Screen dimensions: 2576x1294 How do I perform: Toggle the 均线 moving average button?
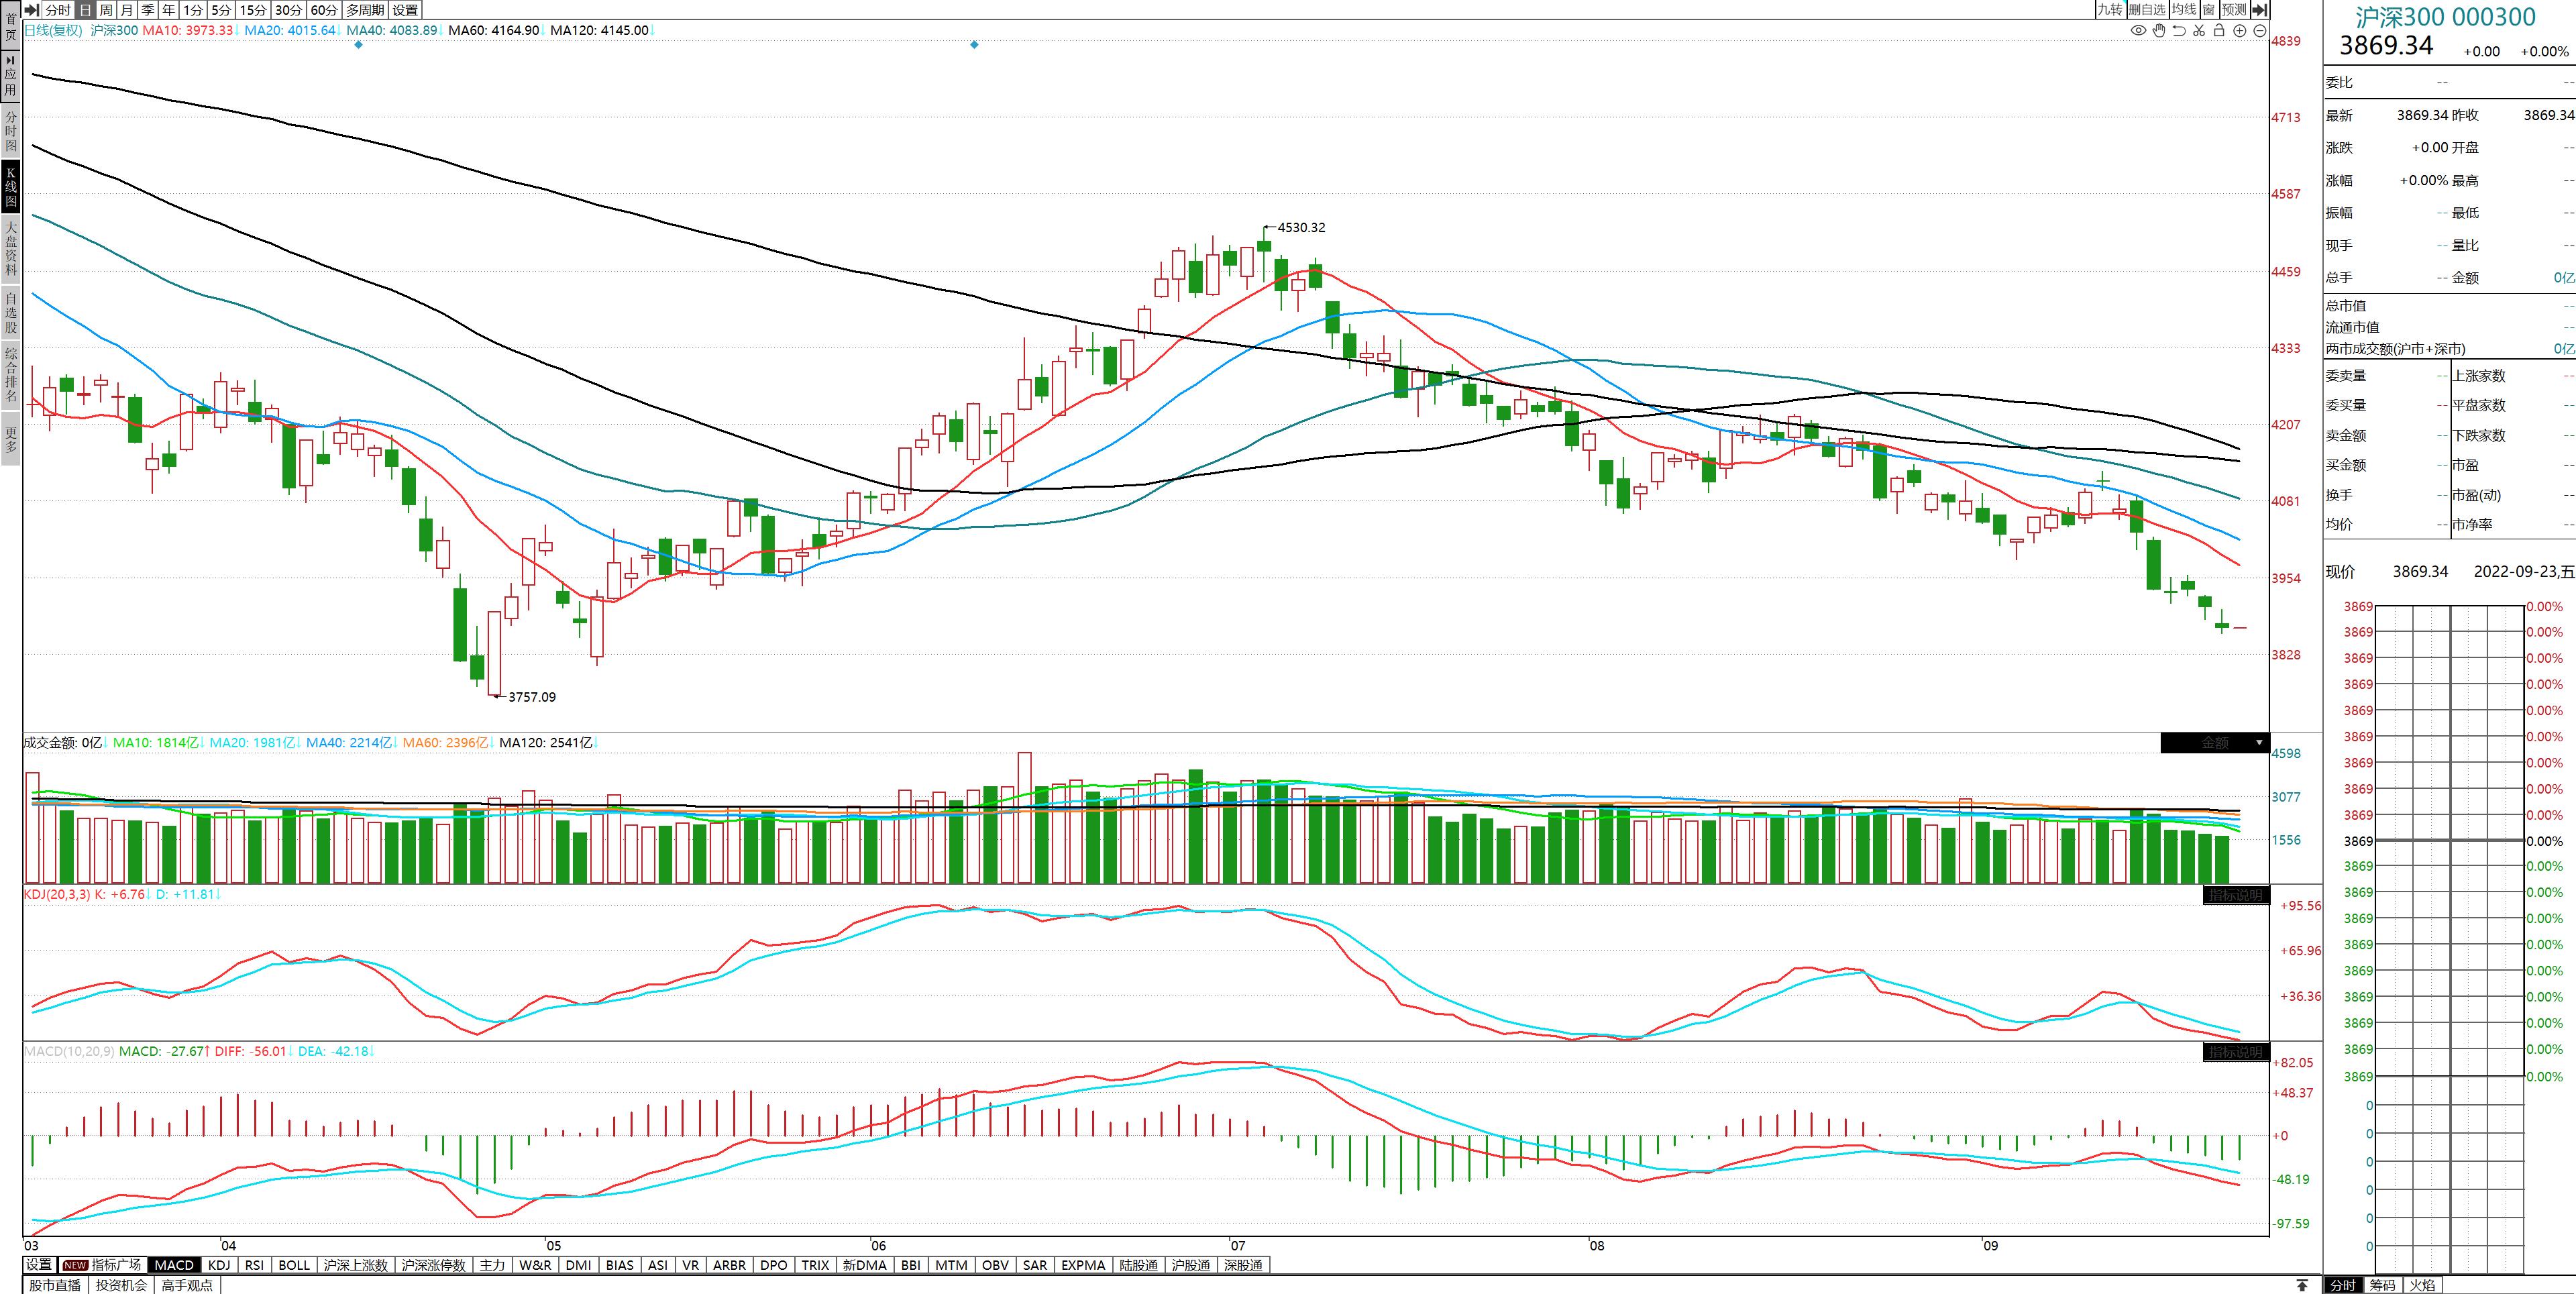click(x=2184, y=9)
